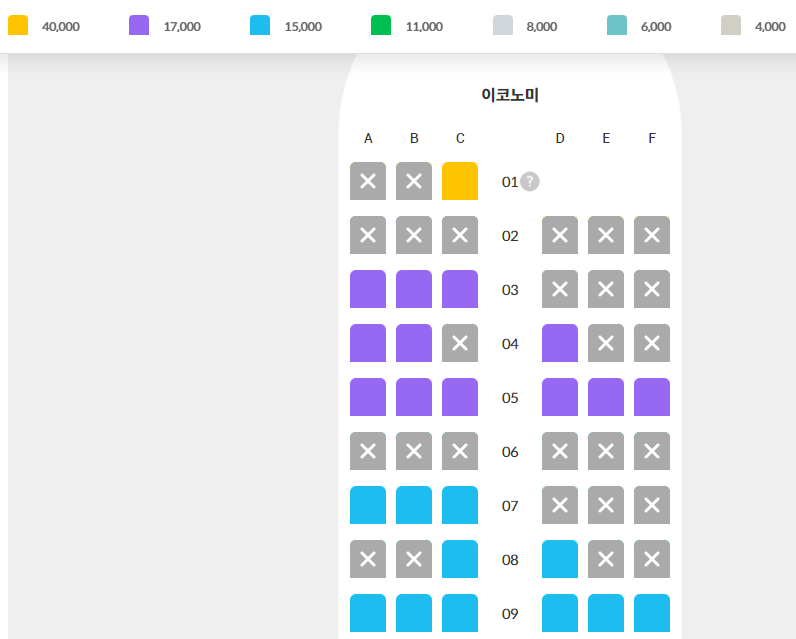796x639 pixels.
Task: Select blue seat 08C
Action: tap(460, 559)
